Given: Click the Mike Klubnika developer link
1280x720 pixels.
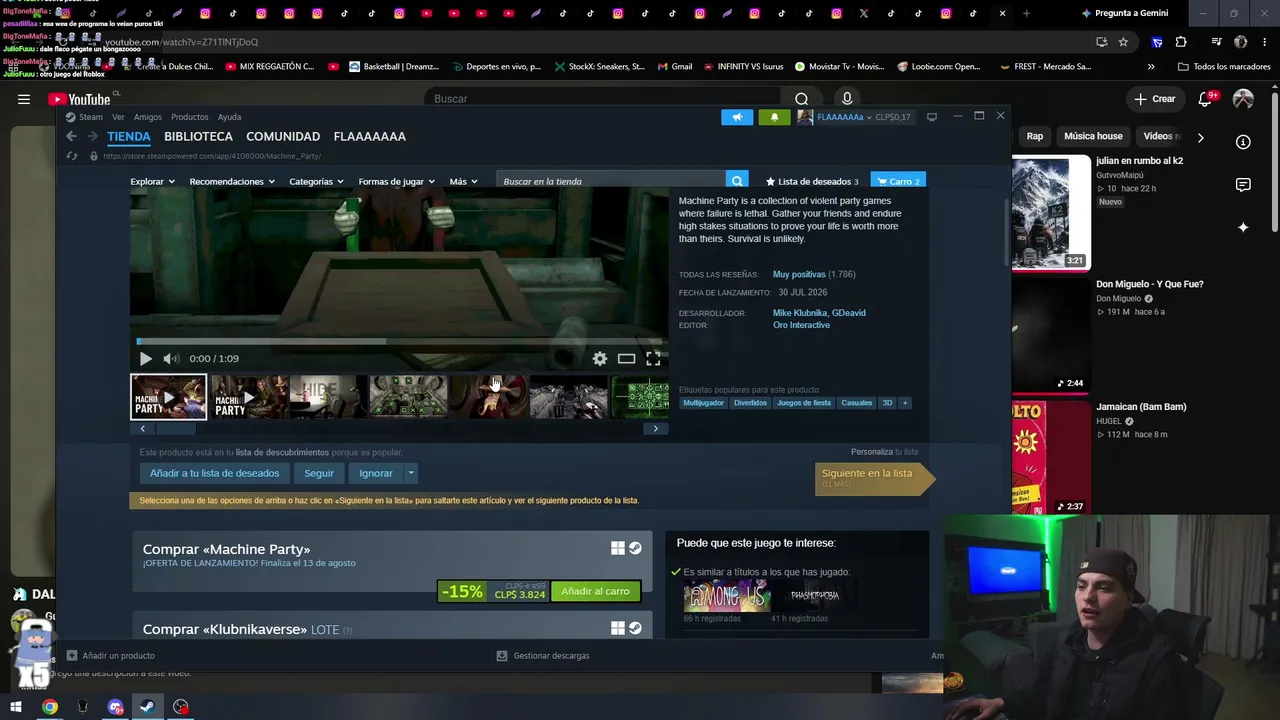Looking at the screenshot, I should click(800, 313).
